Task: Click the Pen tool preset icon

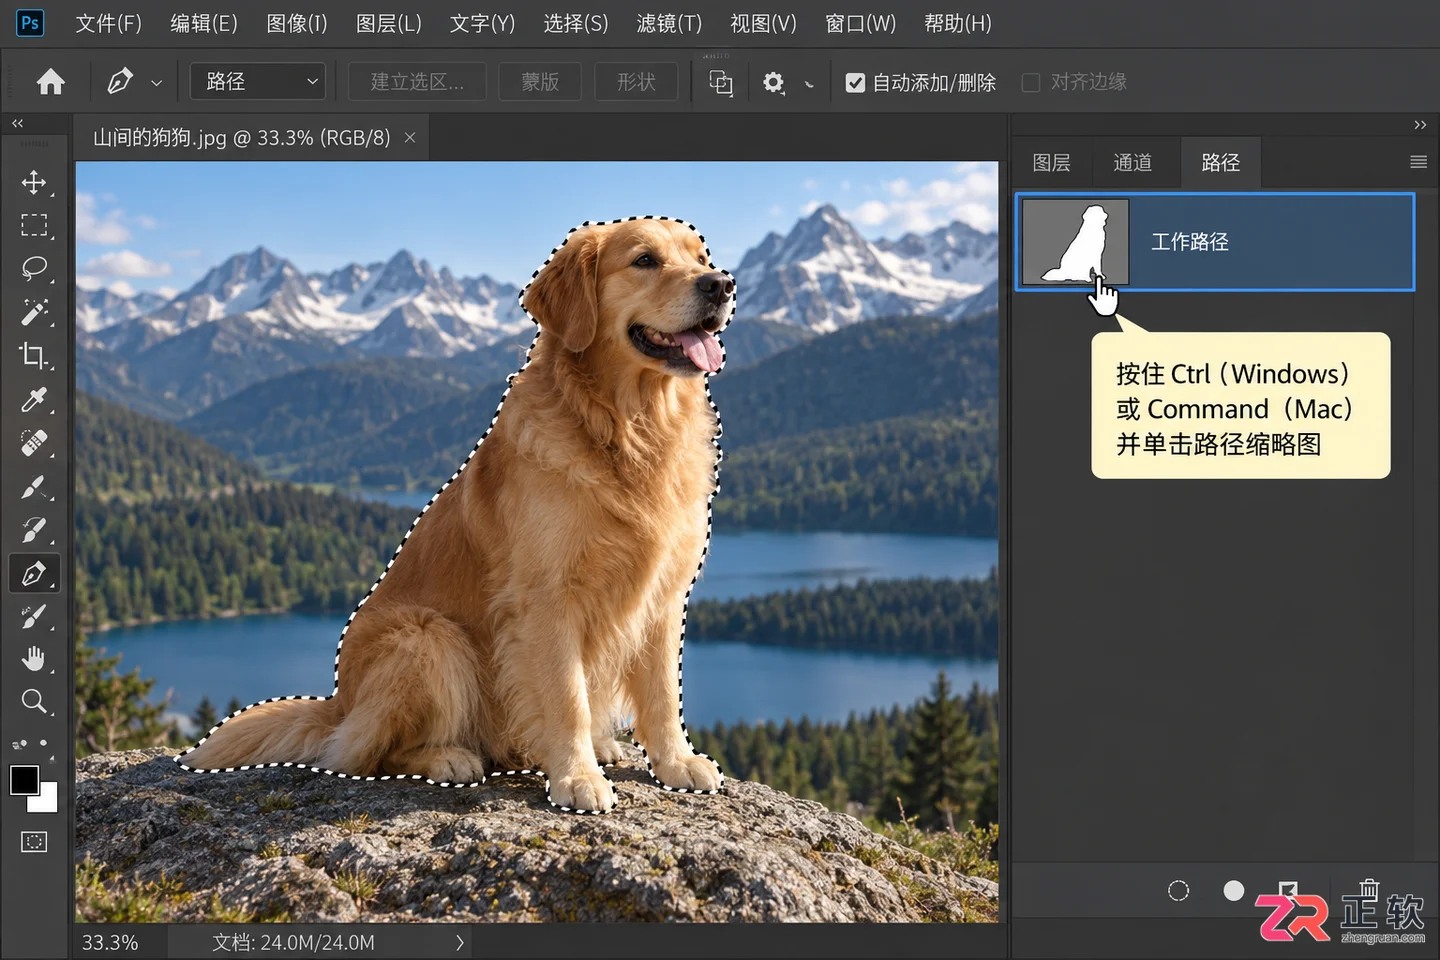Action: tap(120, 81)
